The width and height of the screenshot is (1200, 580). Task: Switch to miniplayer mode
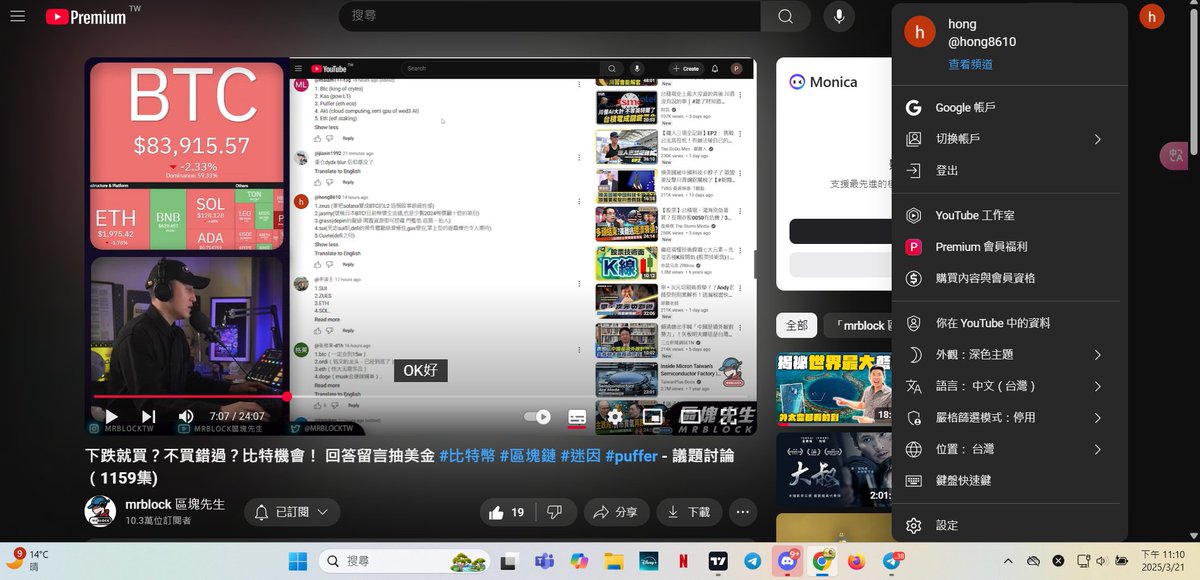652,416
